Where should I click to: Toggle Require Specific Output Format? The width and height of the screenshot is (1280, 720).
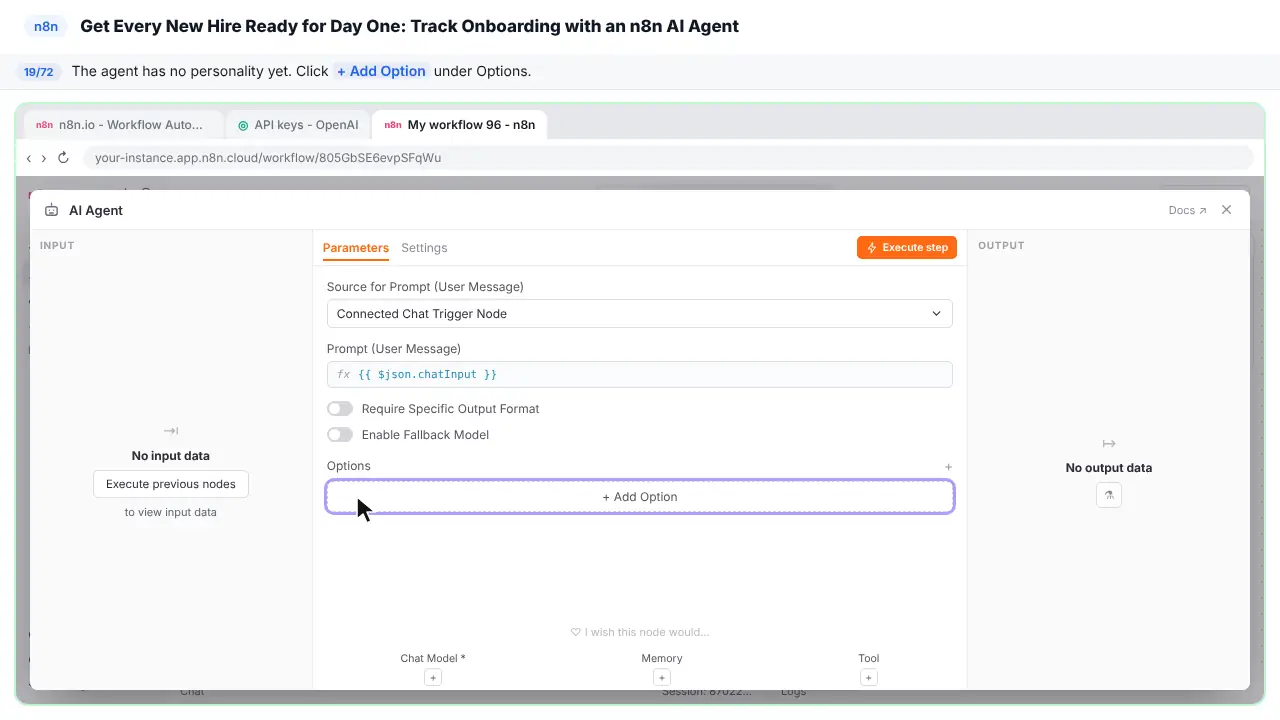[x=340, y=409]
